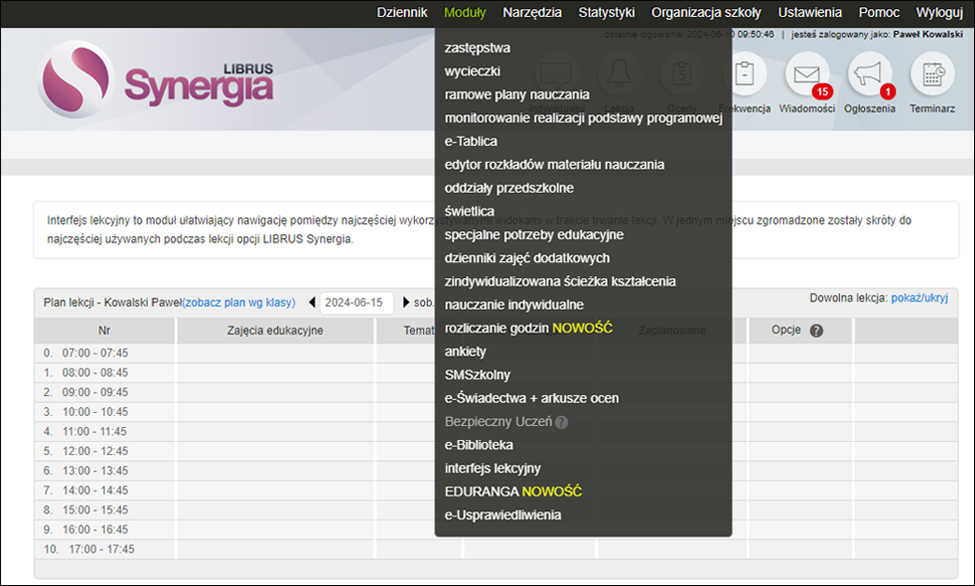Open the Ustawienia menu
Viewport: 975px width, 586px height.
click(x=809, y=12)
